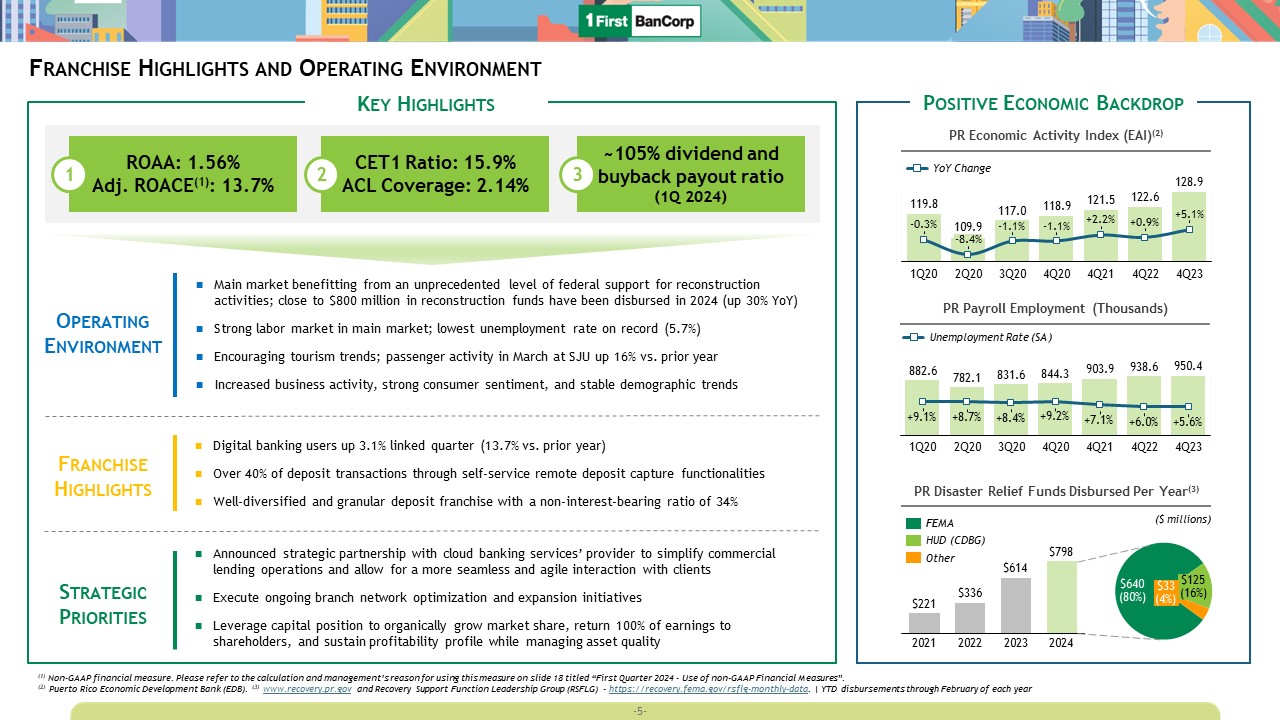The width and height of the screenshot is (1280, 720).
Task: Click the $640 (80%) pie segment
Action: point(1131,590)
